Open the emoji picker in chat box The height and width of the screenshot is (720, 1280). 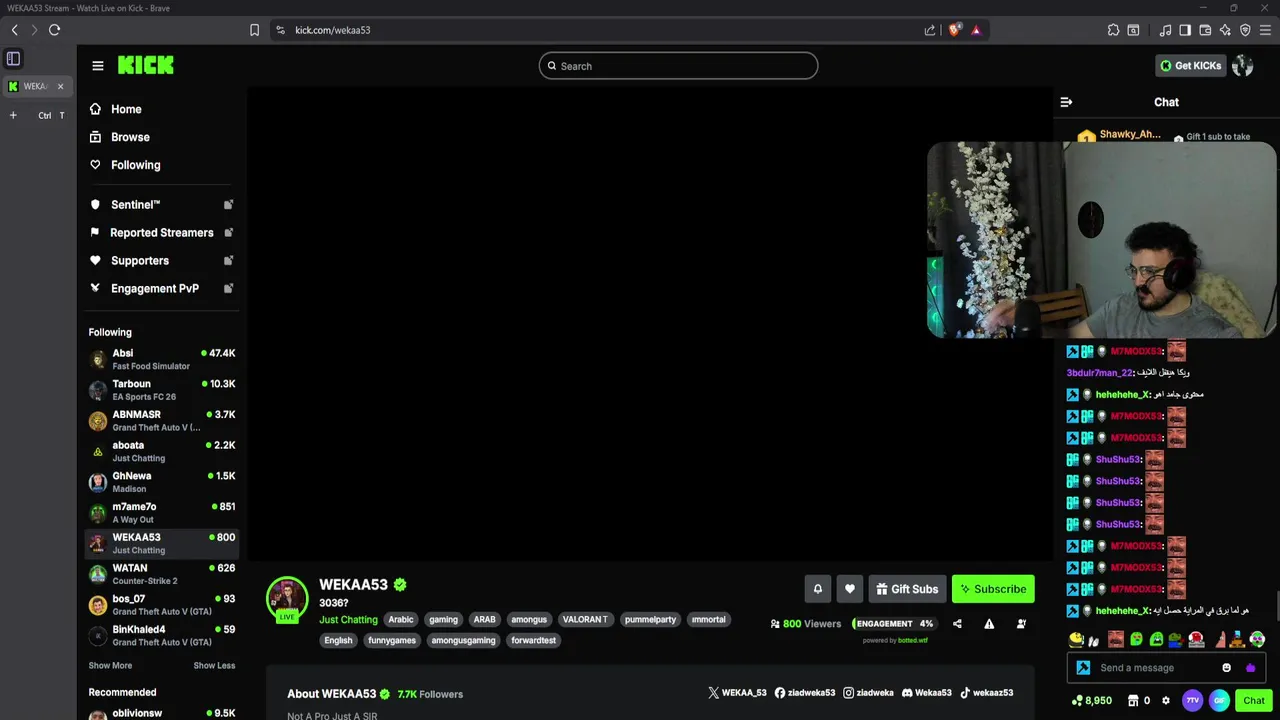point(1227,668)
